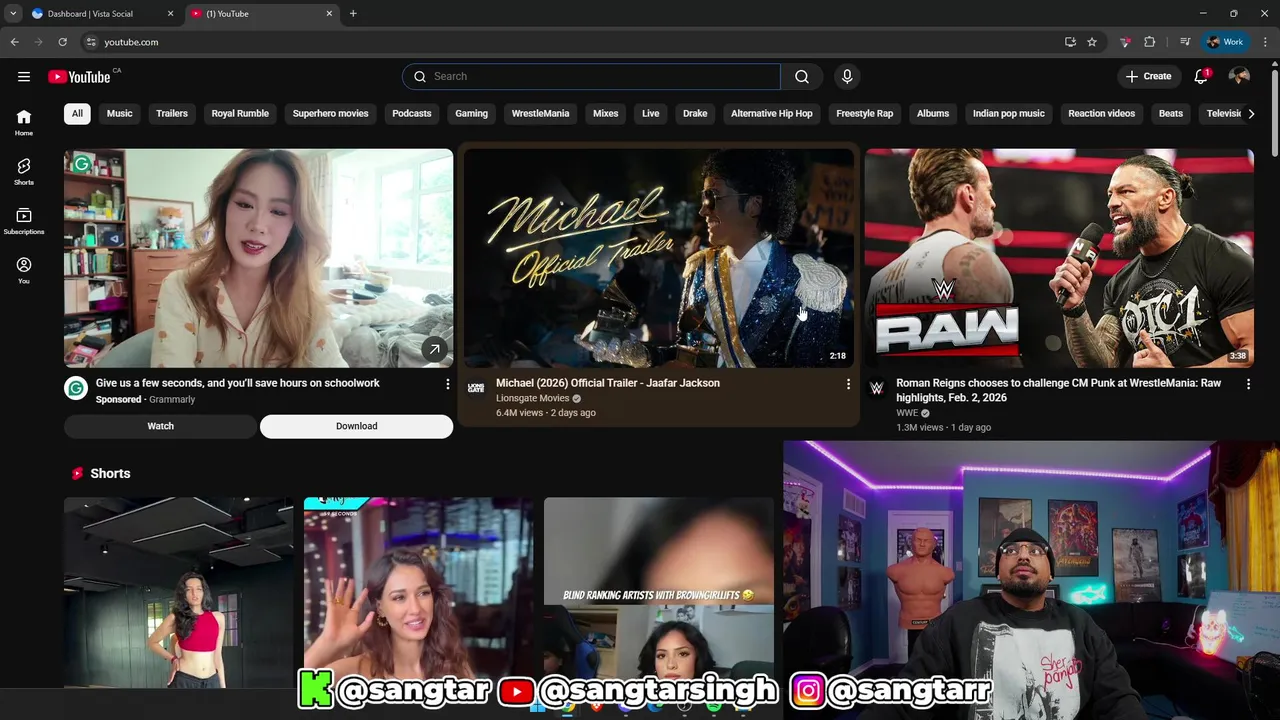Open the Grammarly ad video thumbnail
This screenshot has height=720, width=1280.
click(x=258, y=258)
